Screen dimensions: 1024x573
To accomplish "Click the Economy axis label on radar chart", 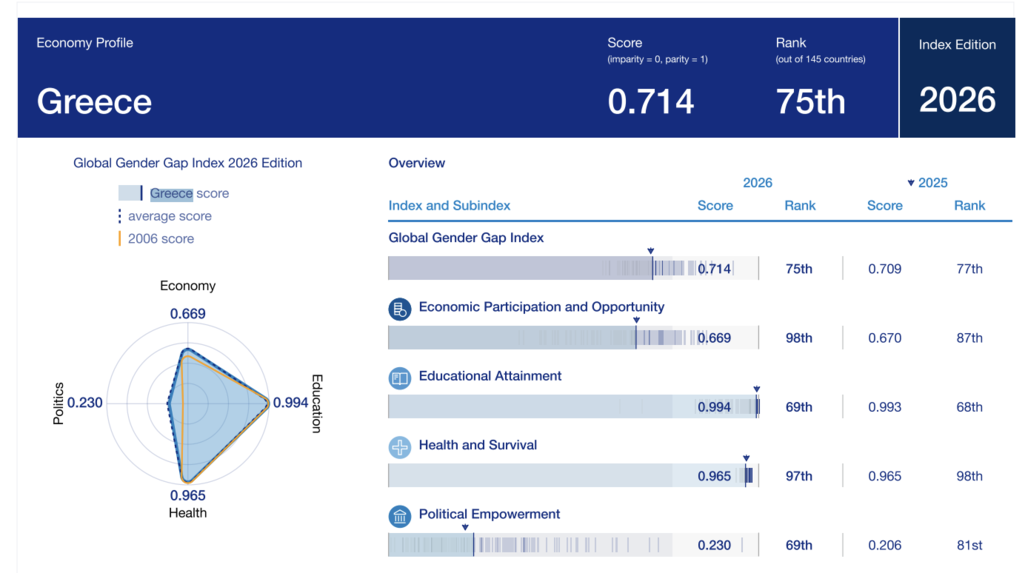I will click(187, 286).
